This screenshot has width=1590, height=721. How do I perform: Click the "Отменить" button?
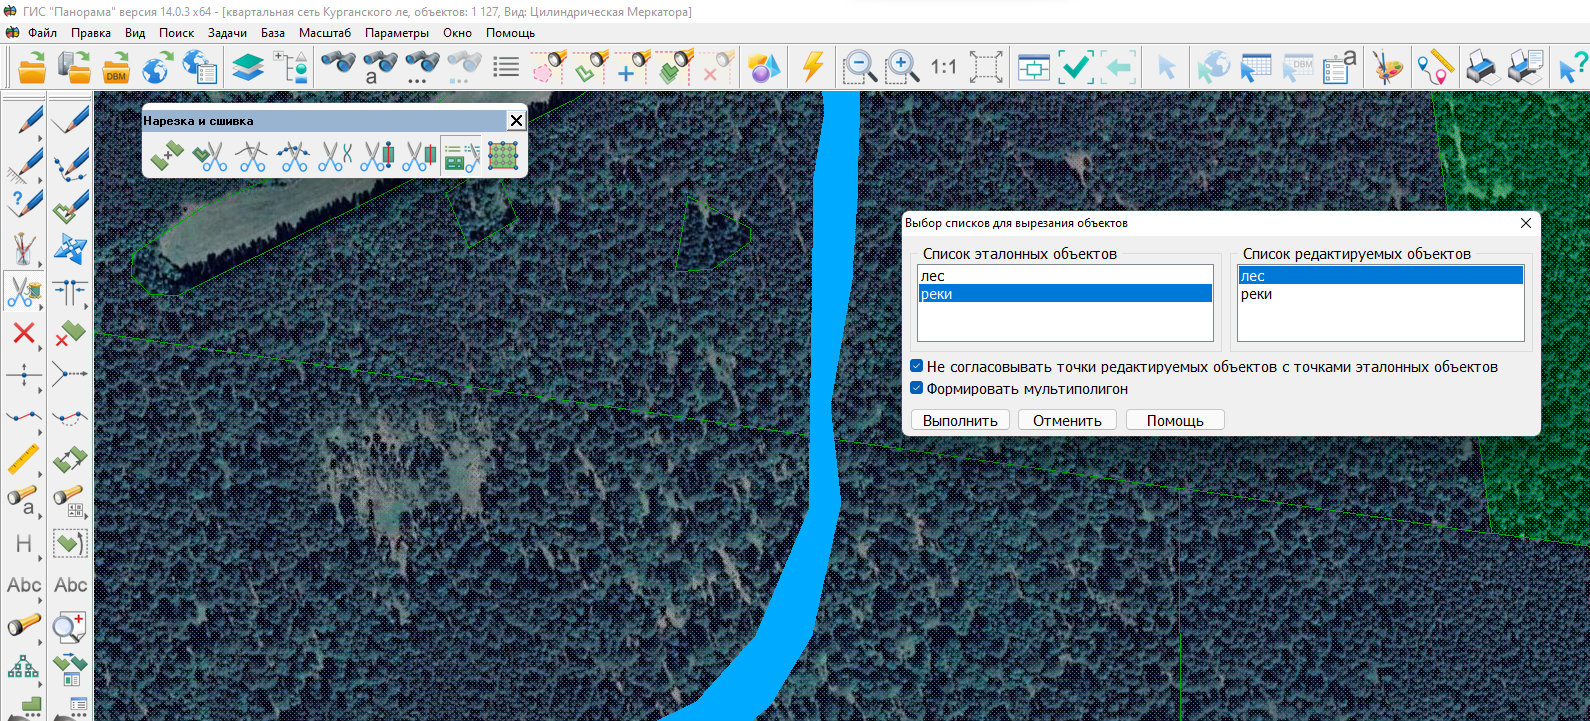1067,421
